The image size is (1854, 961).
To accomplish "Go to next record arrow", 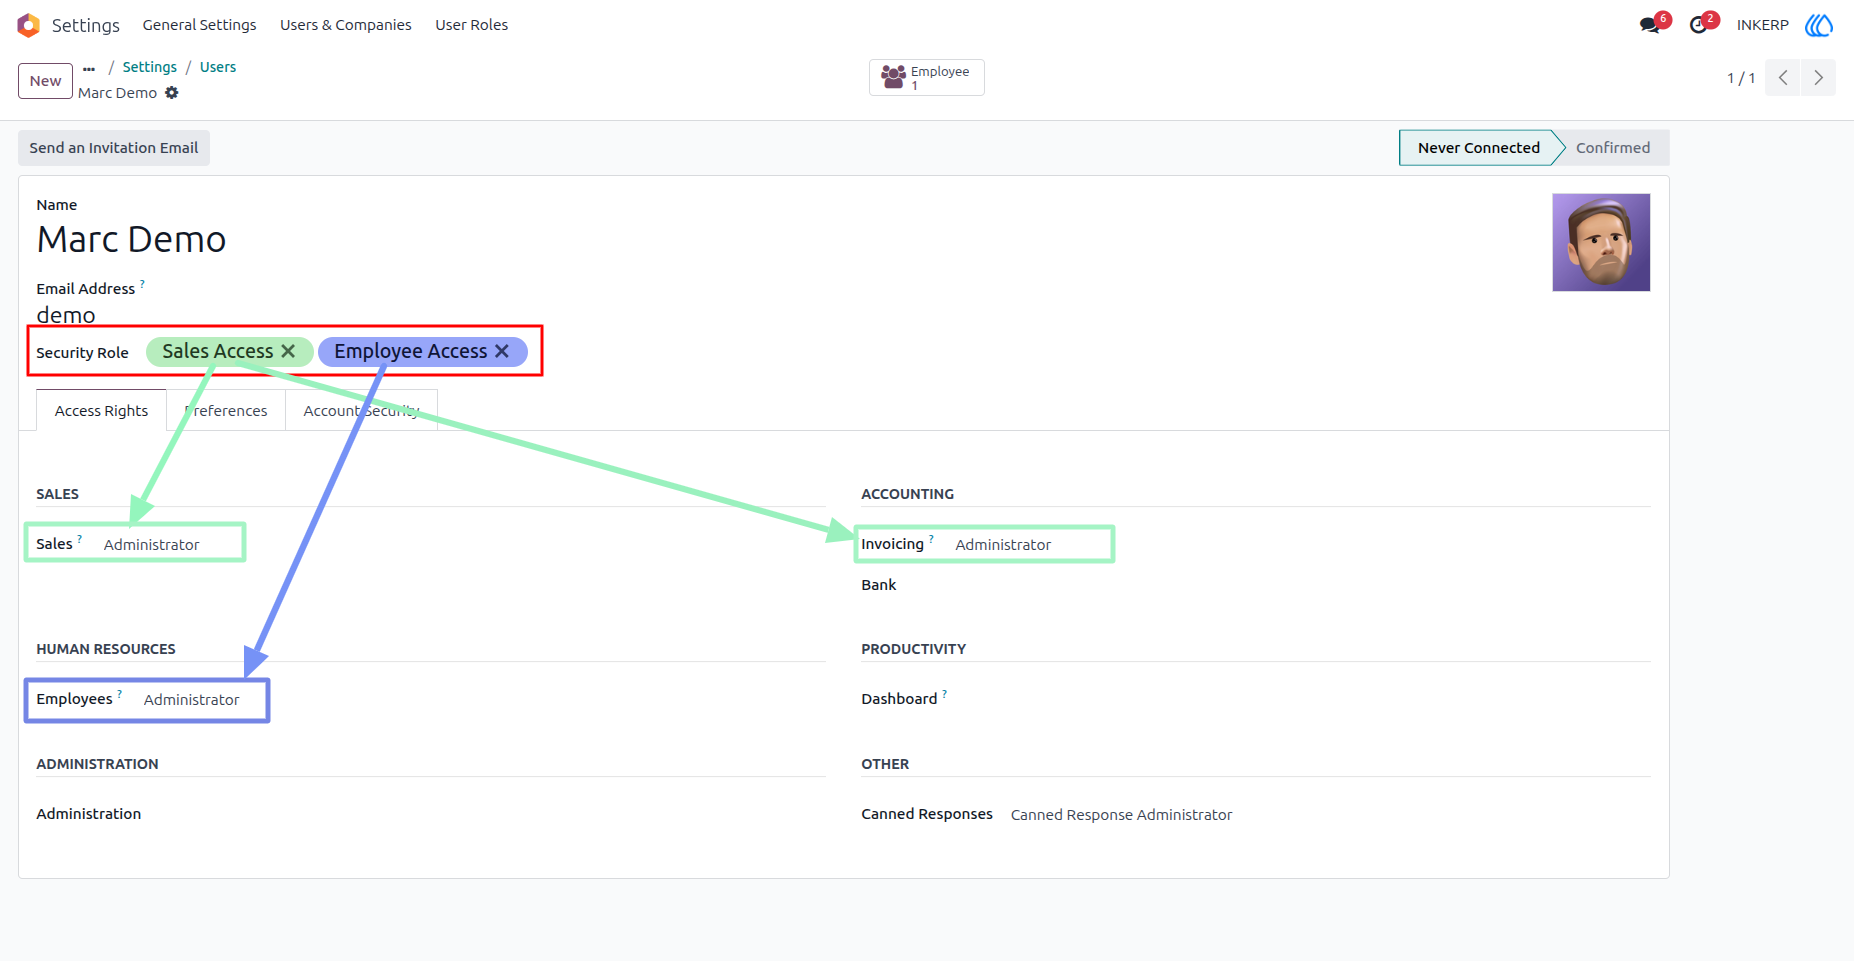I will click(x=1818, y=78).
